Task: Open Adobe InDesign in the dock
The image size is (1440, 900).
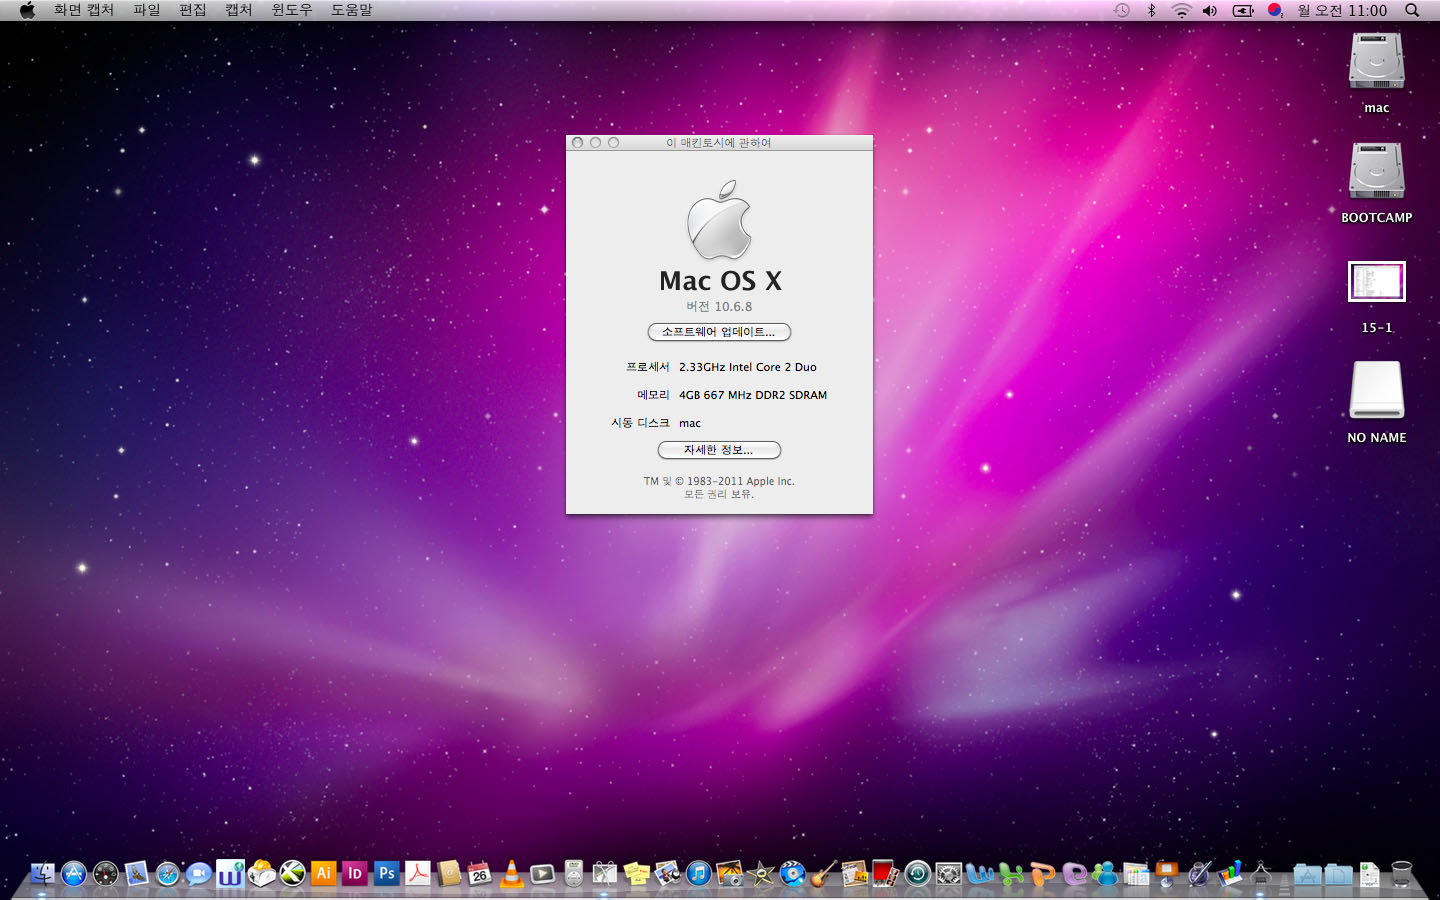Action: click(x=355, y=873)
